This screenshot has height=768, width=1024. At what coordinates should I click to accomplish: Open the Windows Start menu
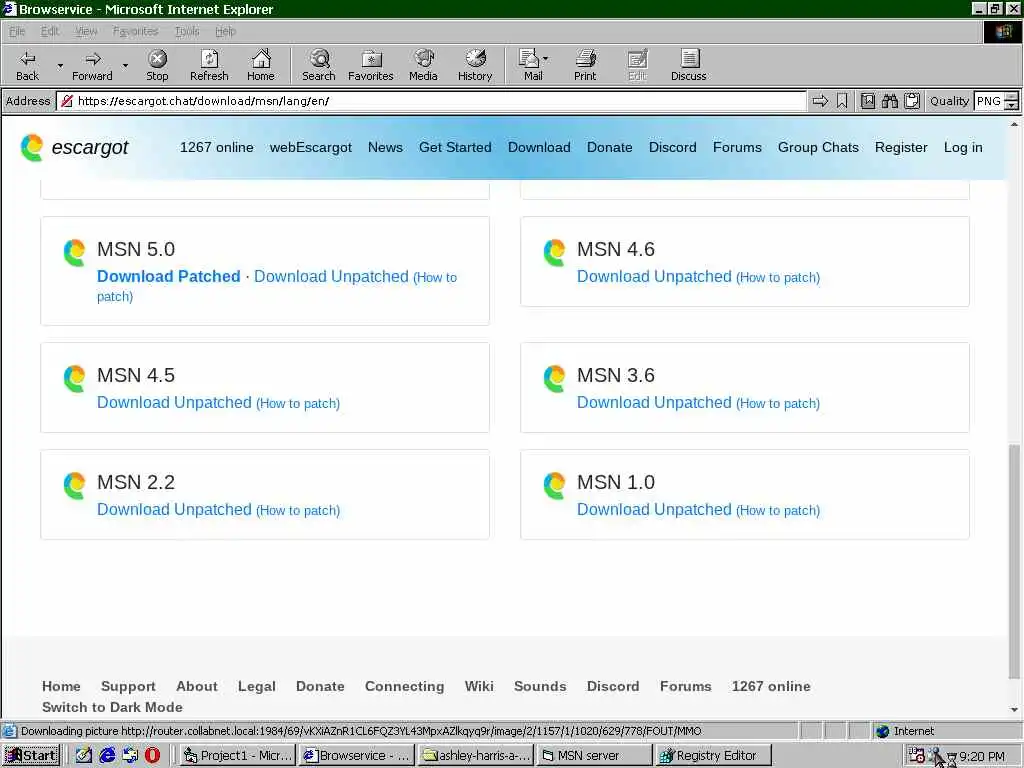tap(31, 756)
